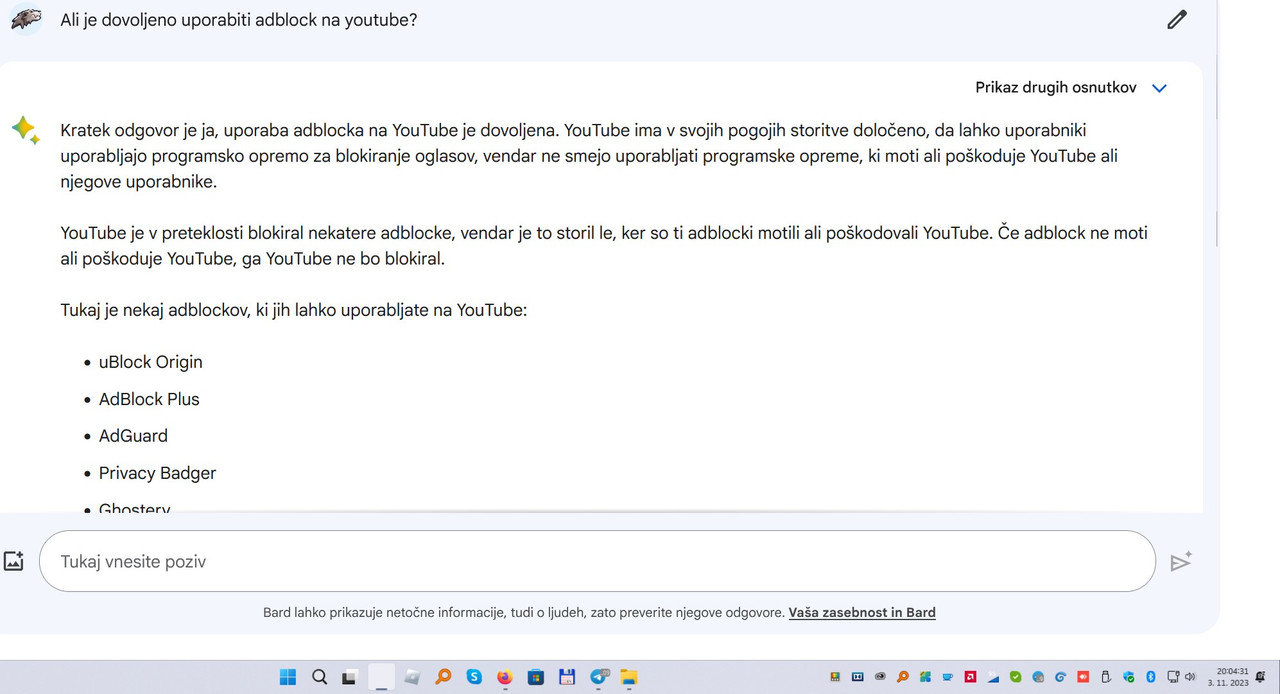
Task: Click the safely remove USB tray icon
Action: (x=1106, y=677)
